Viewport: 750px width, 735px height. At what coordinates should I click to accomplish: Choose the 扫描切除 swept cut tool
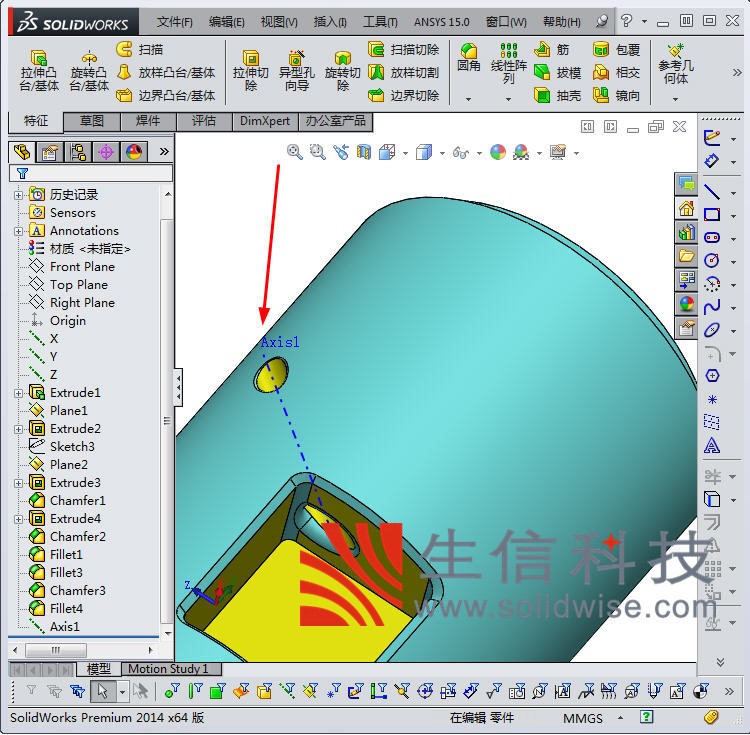click(404, 49)
